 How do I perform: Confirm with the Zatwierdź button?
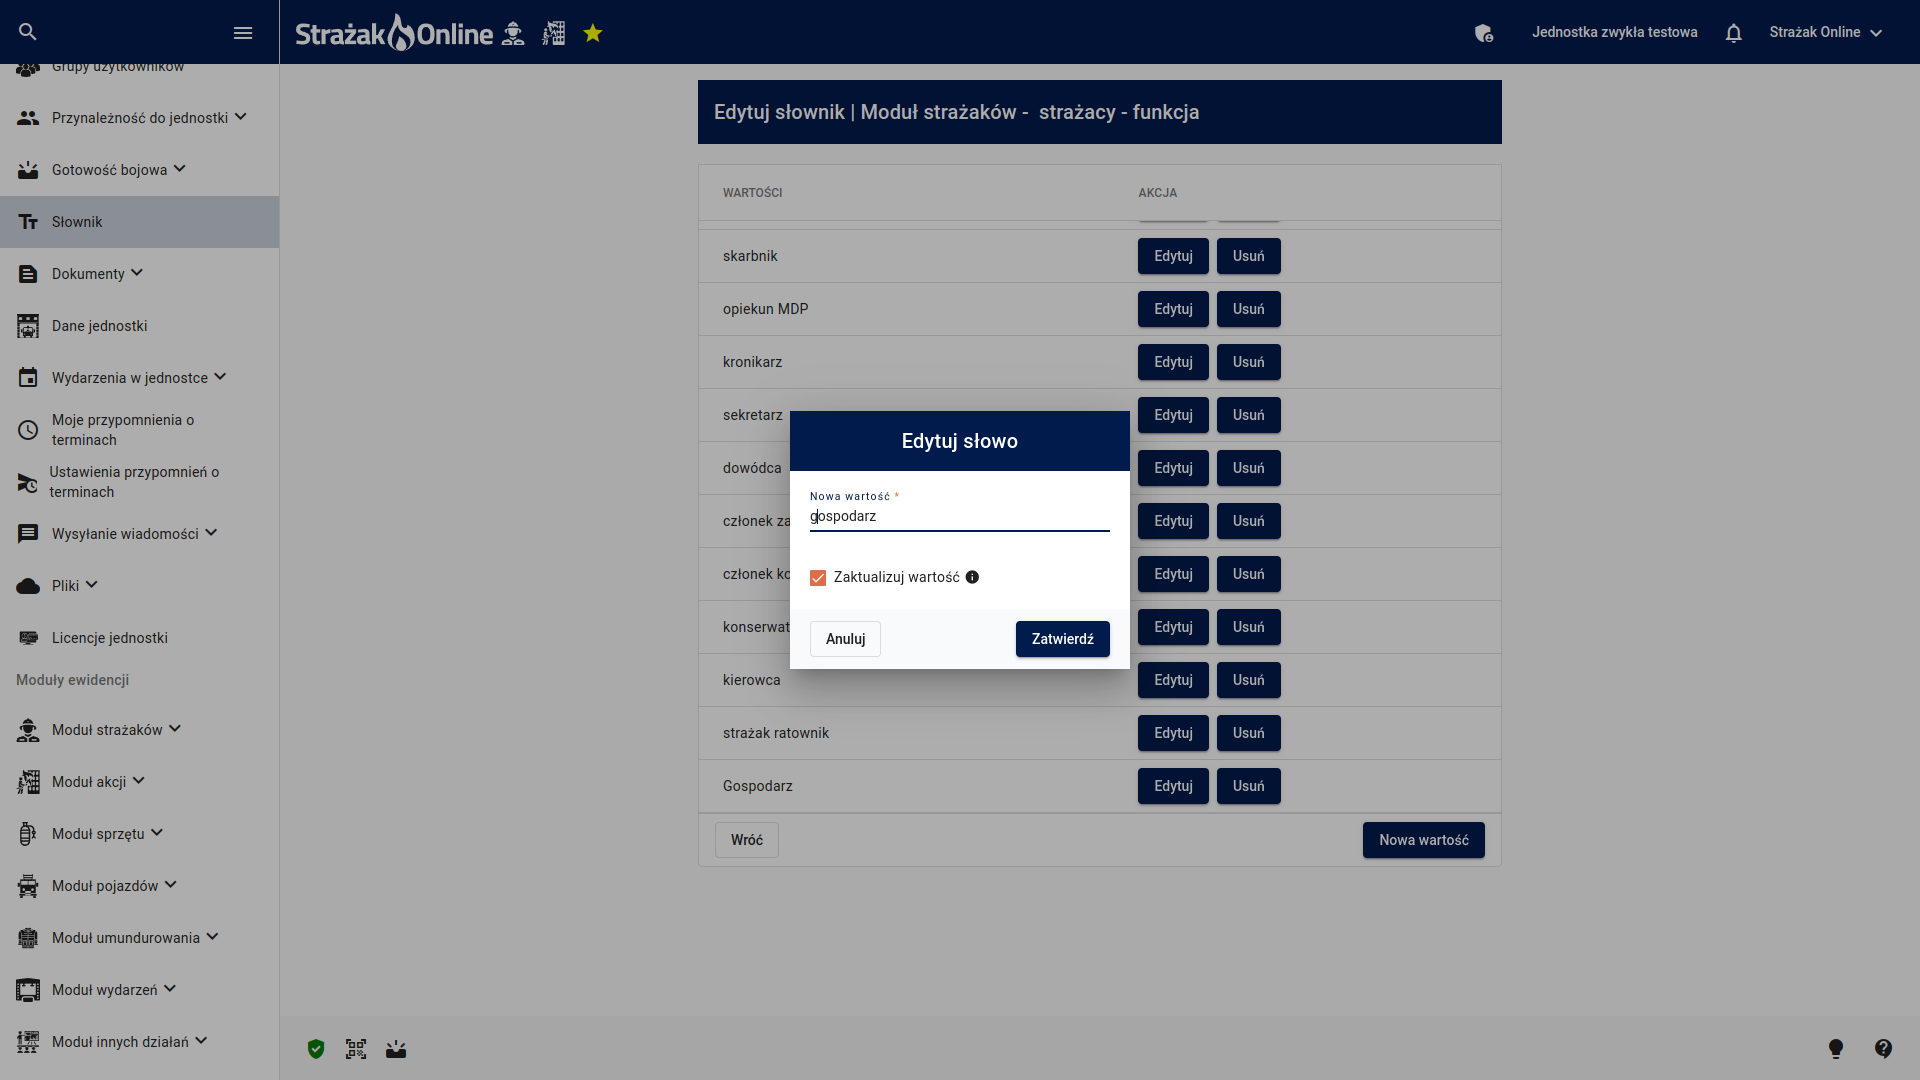point(1063,639)
